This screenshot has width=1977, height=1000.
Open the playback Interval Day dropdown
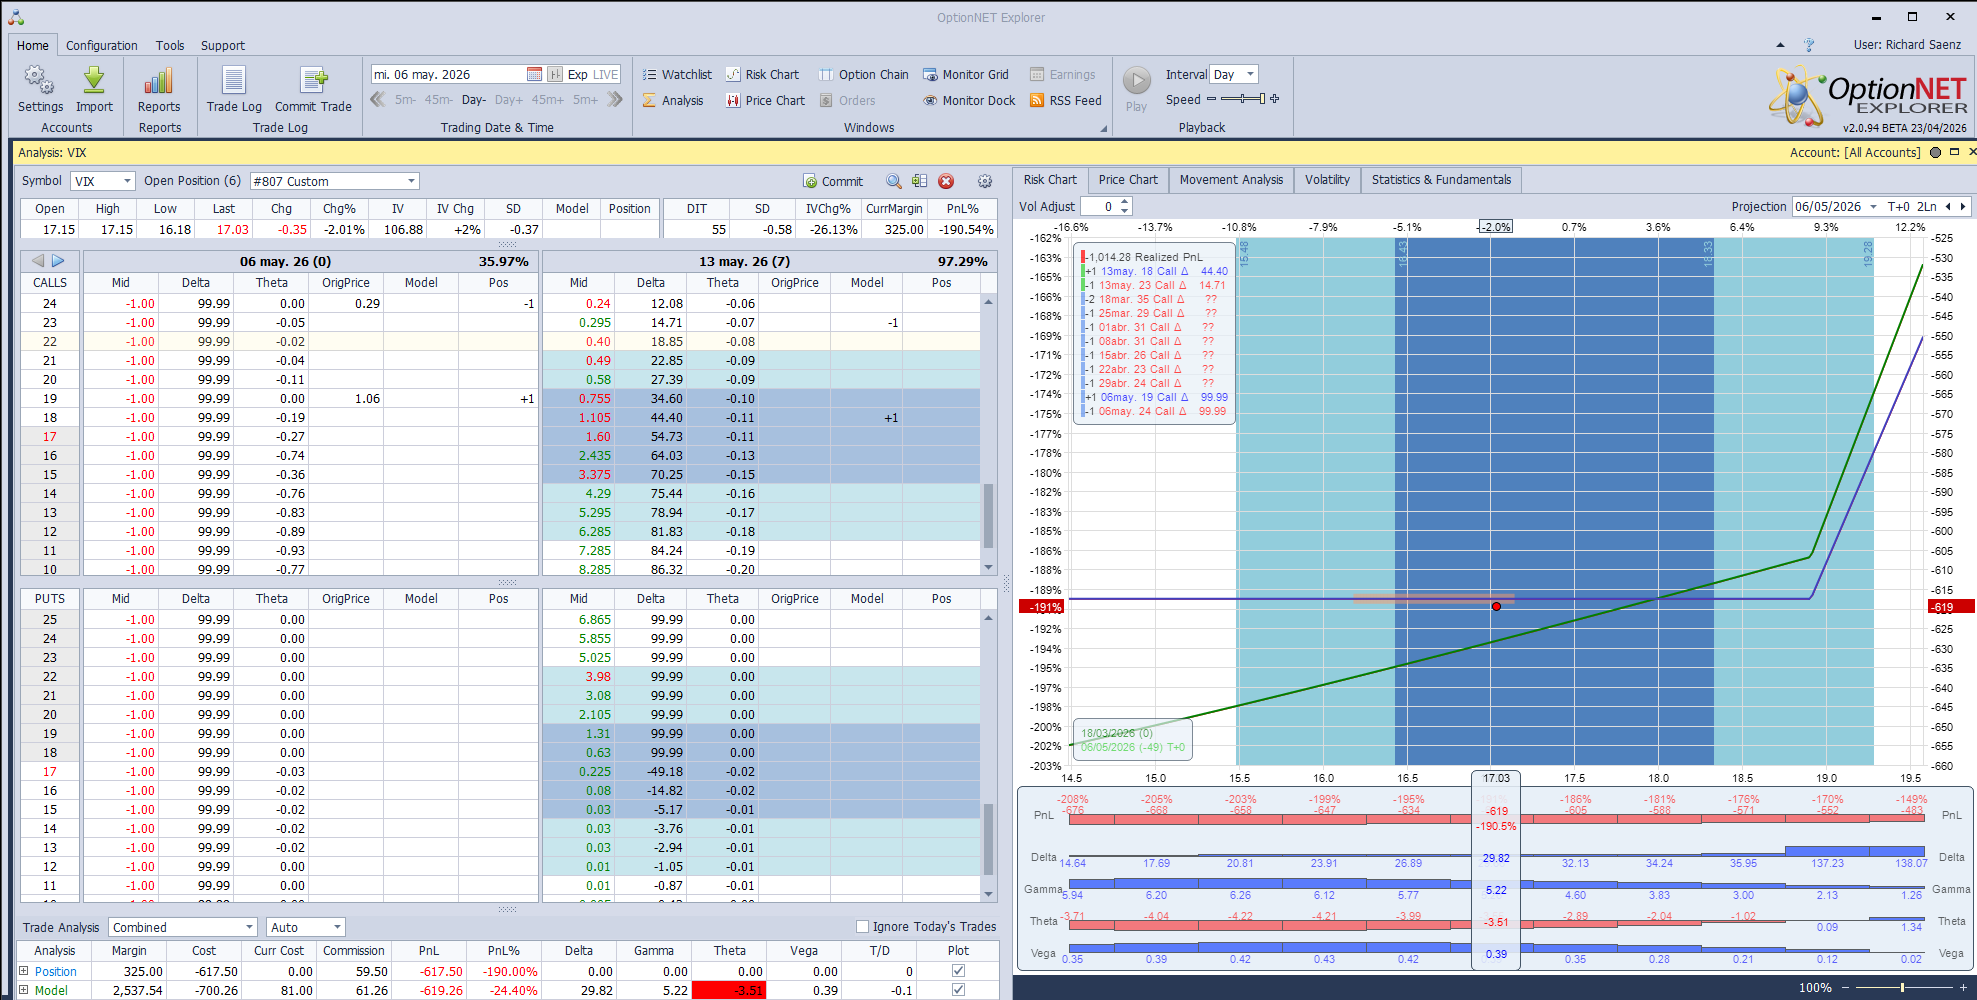(1250, 74)
